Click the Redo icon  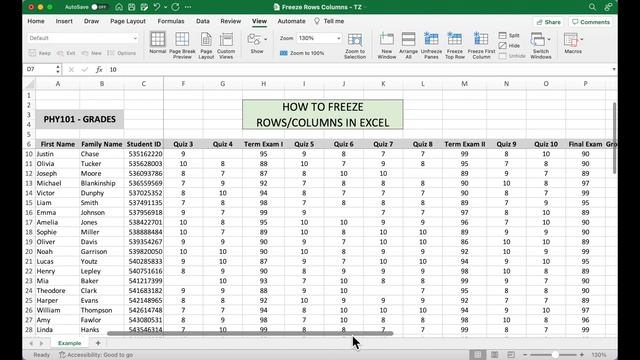pyautogui.click(x=176, y=7)
